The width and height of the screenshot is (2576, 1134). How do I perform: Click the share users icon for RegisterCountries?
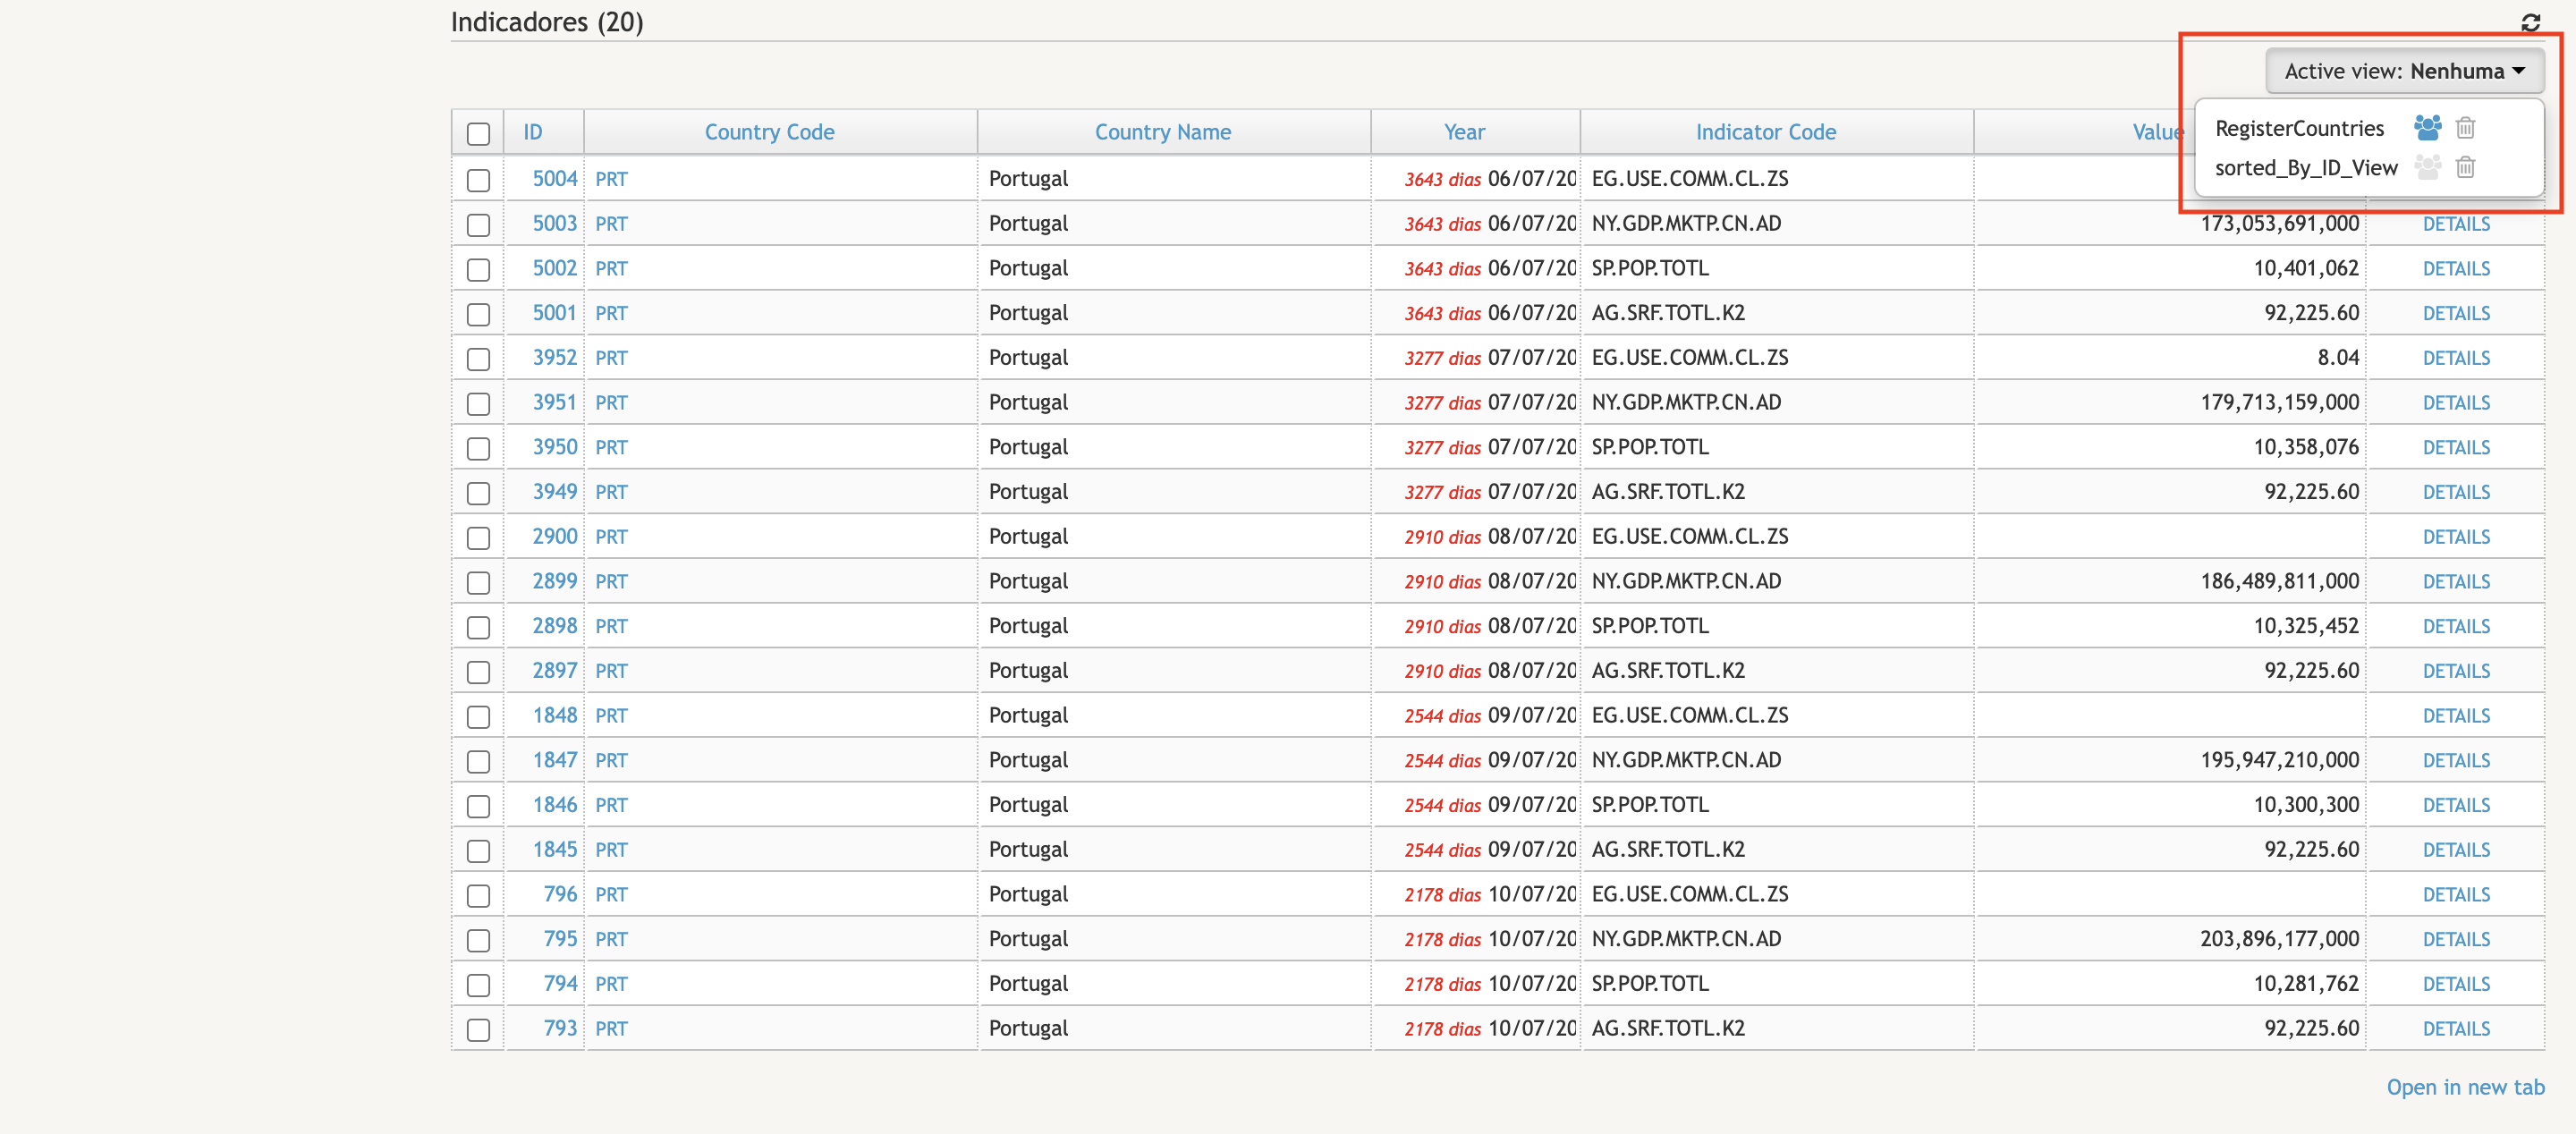[2427, 127]
